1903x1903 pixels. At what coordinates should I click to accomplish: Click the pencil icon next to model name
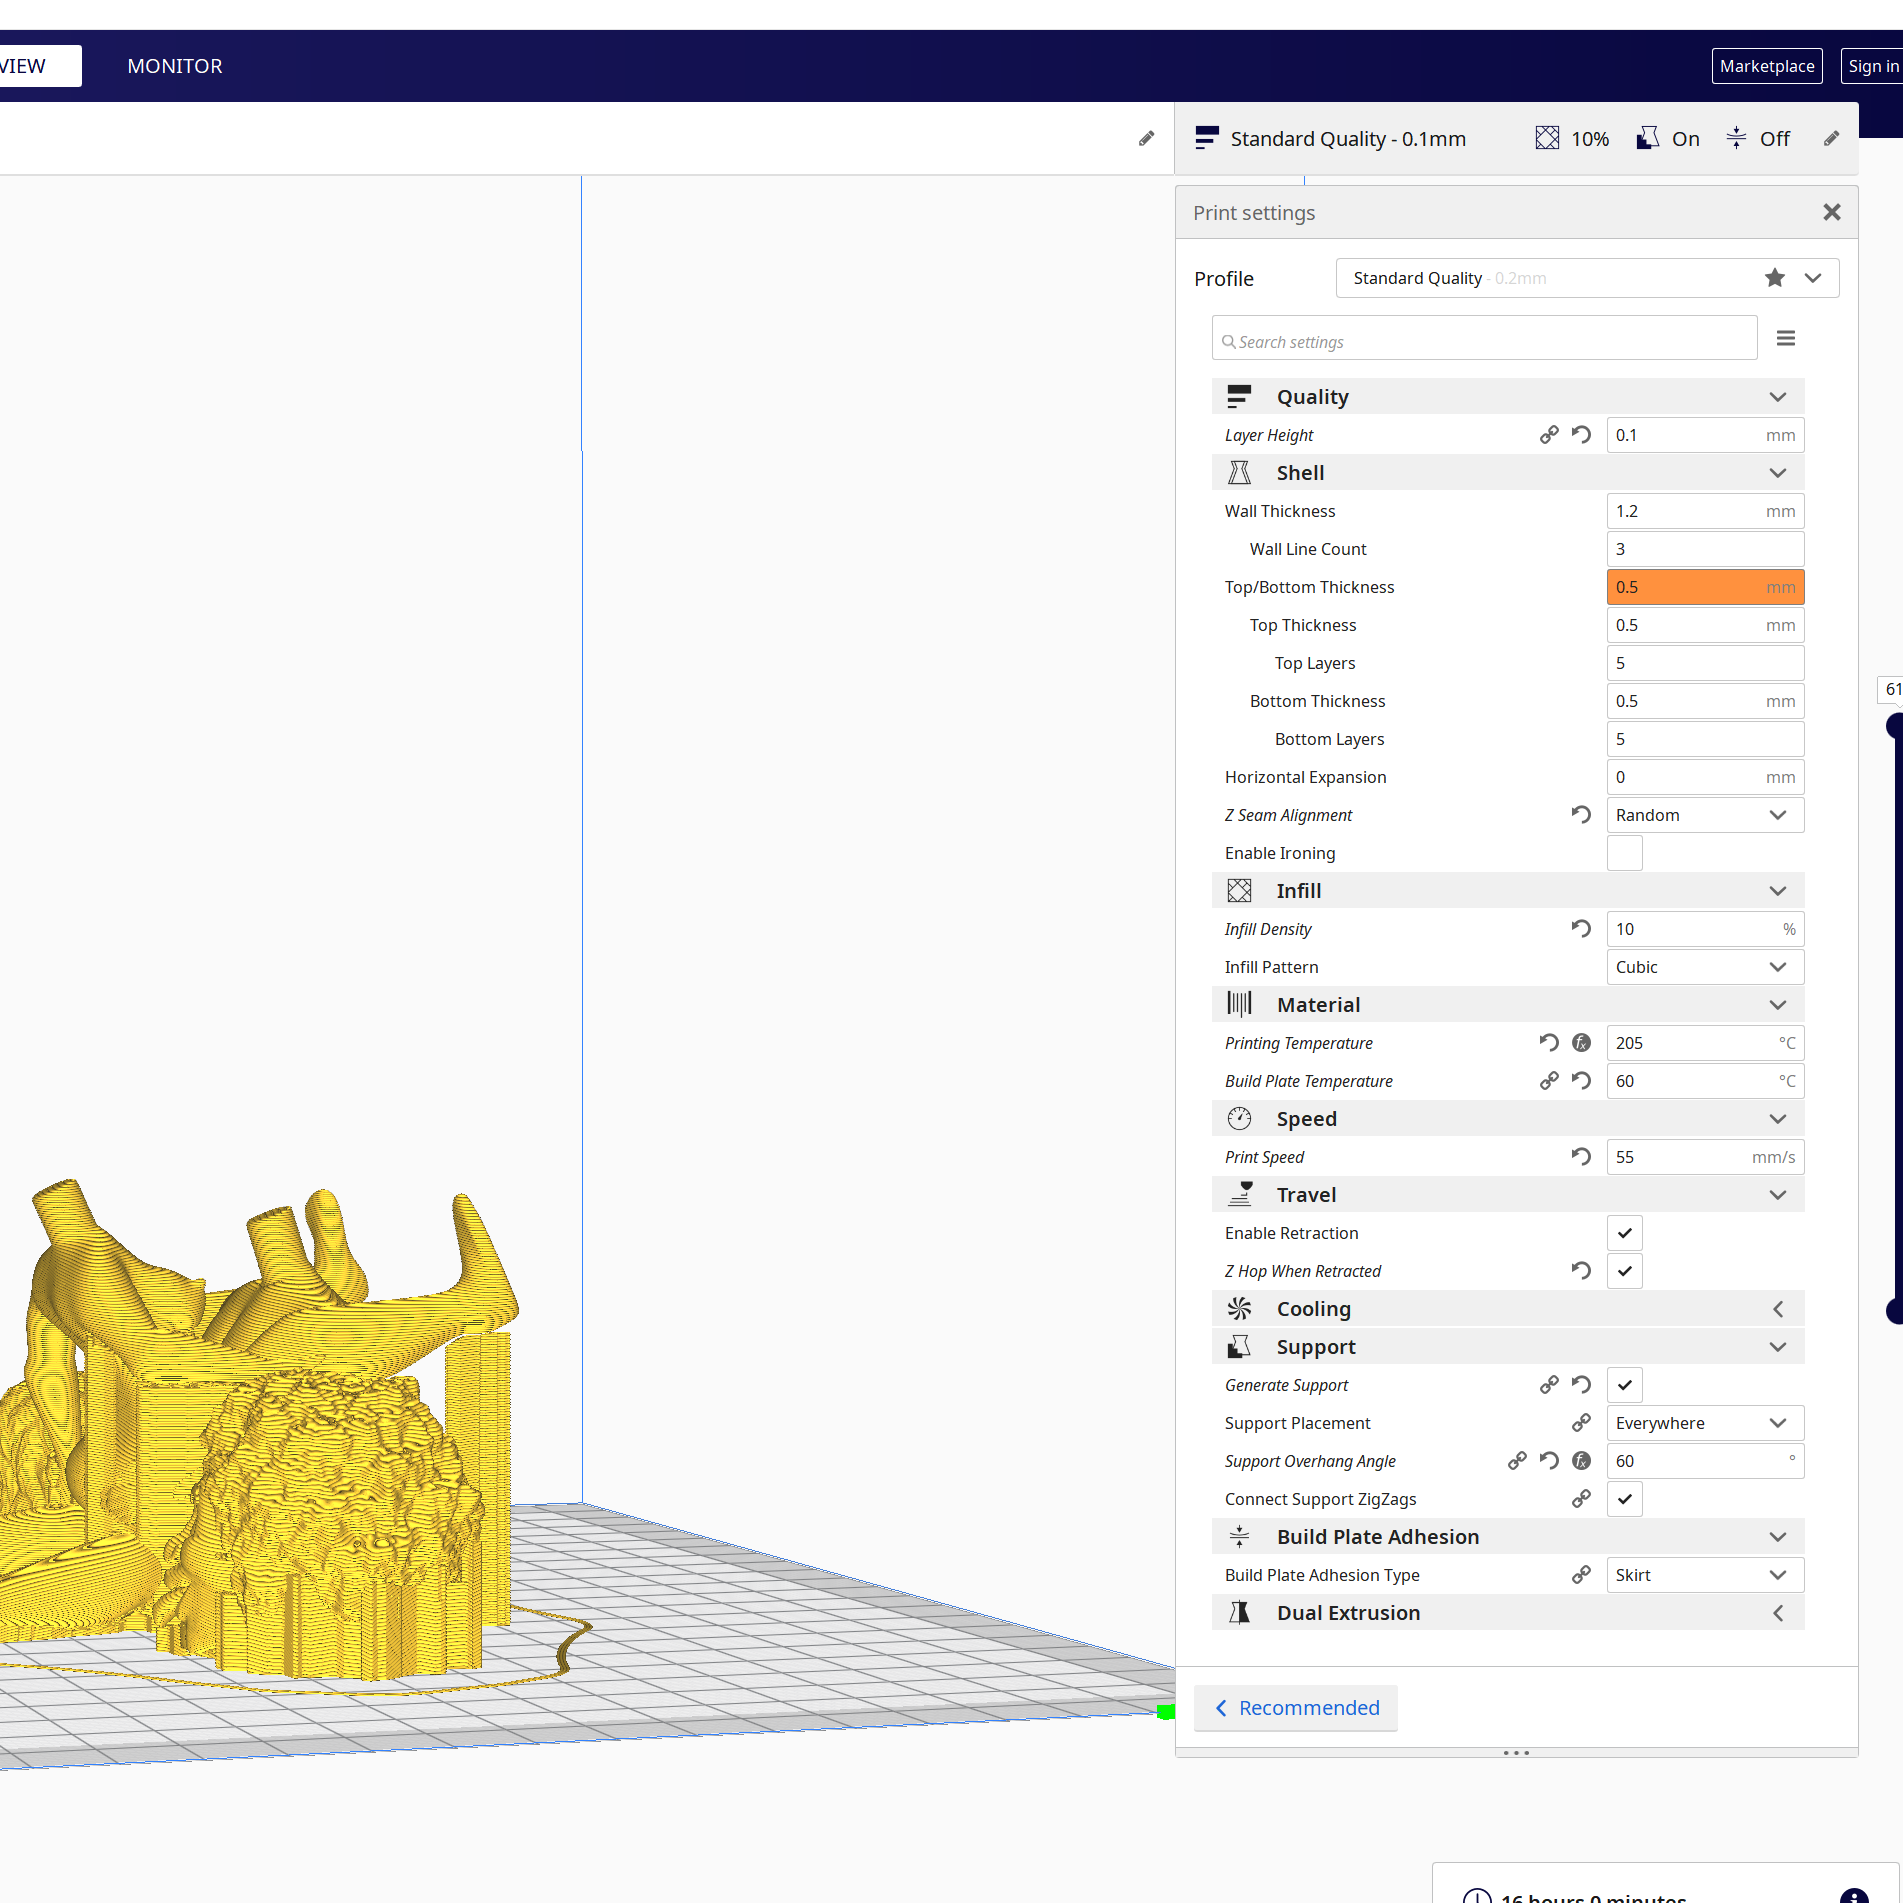pyautogui.click(x=1146, y=139)
